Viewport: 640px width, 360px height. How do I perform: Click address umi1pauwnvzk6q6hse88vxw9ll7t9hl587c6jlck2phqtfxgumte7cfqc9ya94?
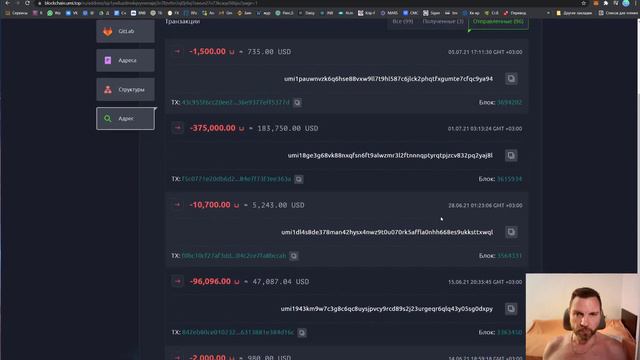pos(388,79)
